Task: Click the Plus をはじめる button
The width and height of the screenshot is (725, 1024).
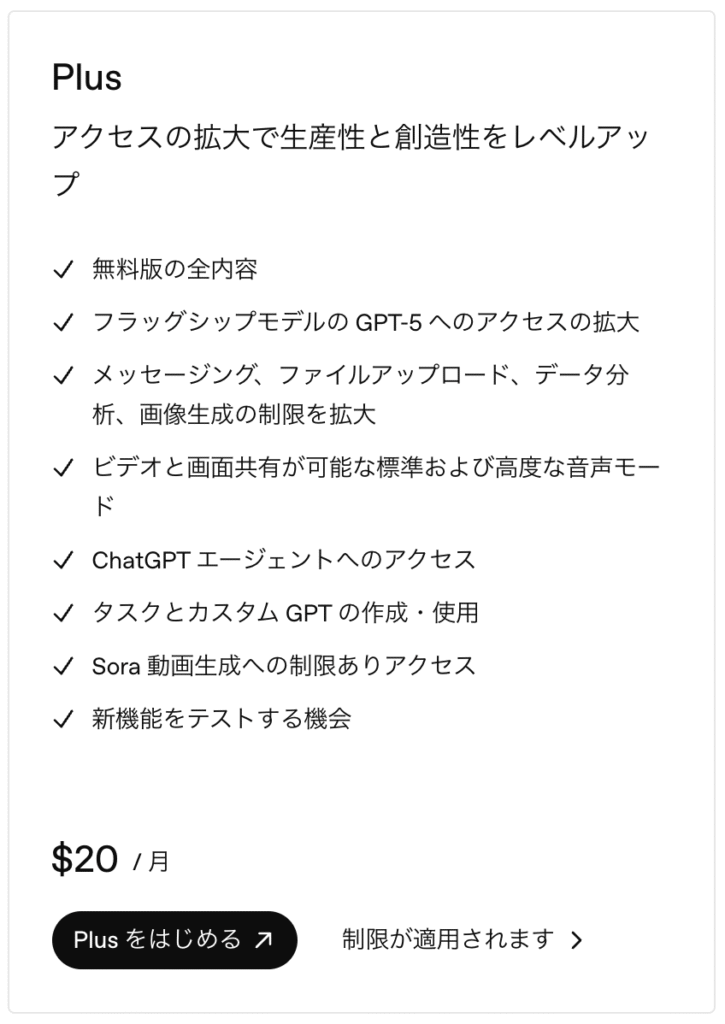Action: (174, 940)
